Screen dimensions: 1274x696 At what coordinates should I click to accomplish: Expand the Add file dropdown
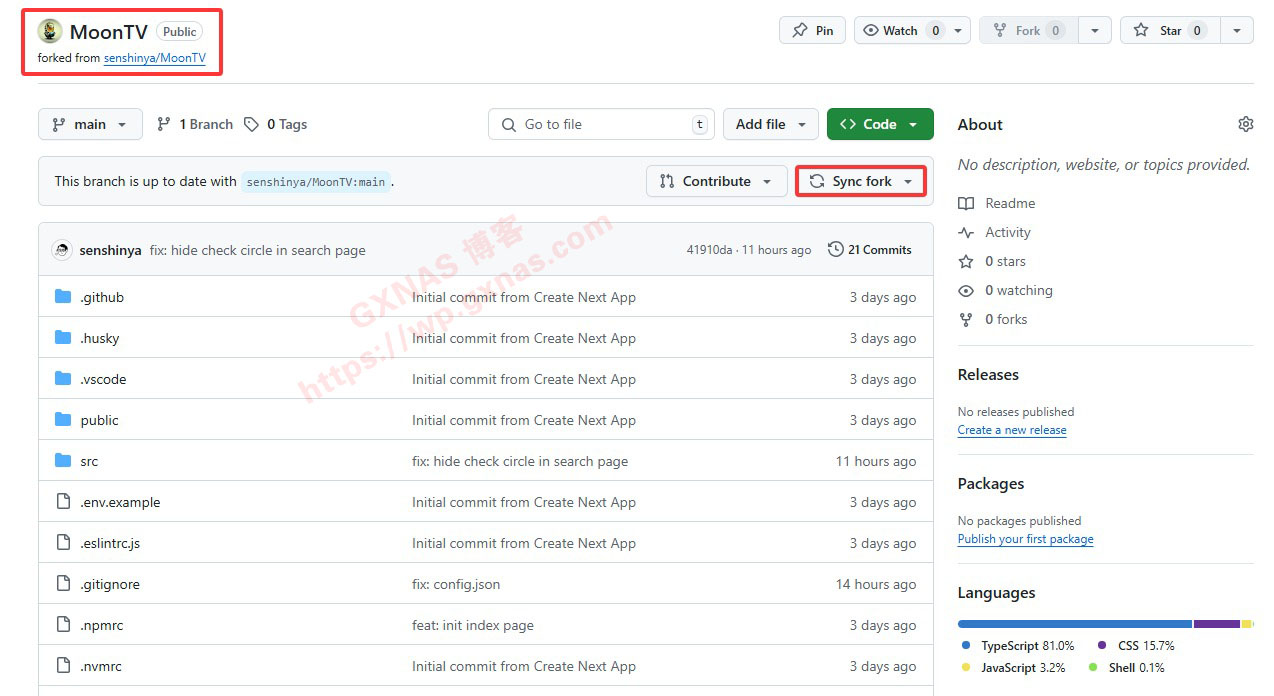tap(771, 124)
